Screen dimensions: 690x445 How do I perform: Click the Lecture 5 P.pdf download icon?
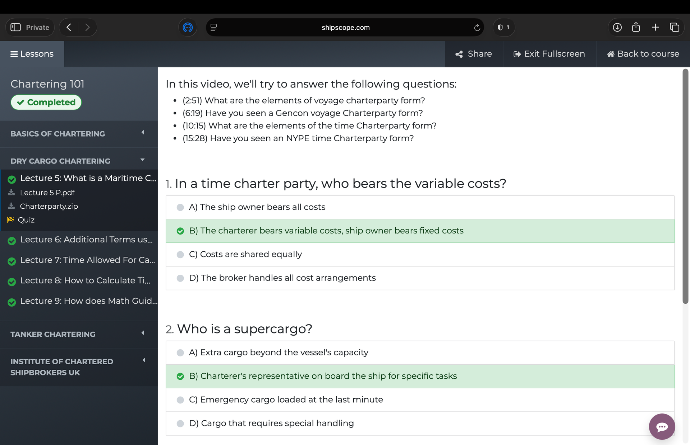[x=12, y=193]
